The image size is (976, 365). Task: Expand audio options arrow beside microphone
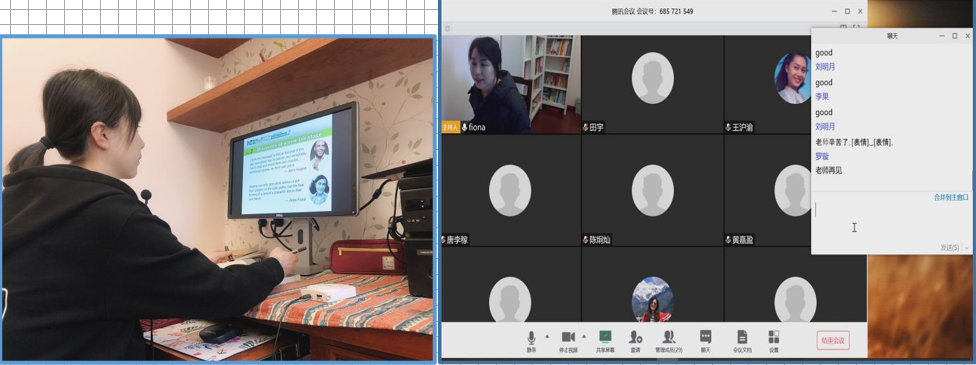click(547, 336)
